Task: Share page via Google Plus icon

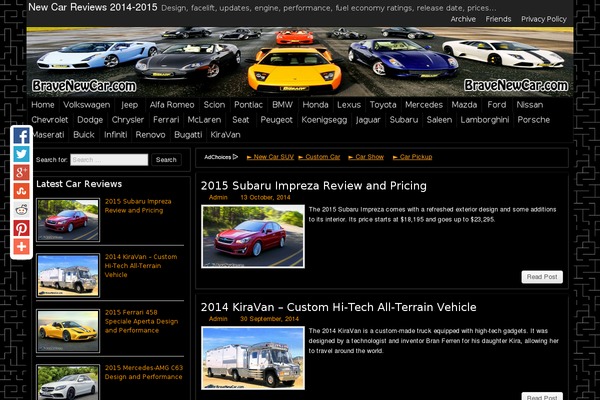Action: pos(21,173)
